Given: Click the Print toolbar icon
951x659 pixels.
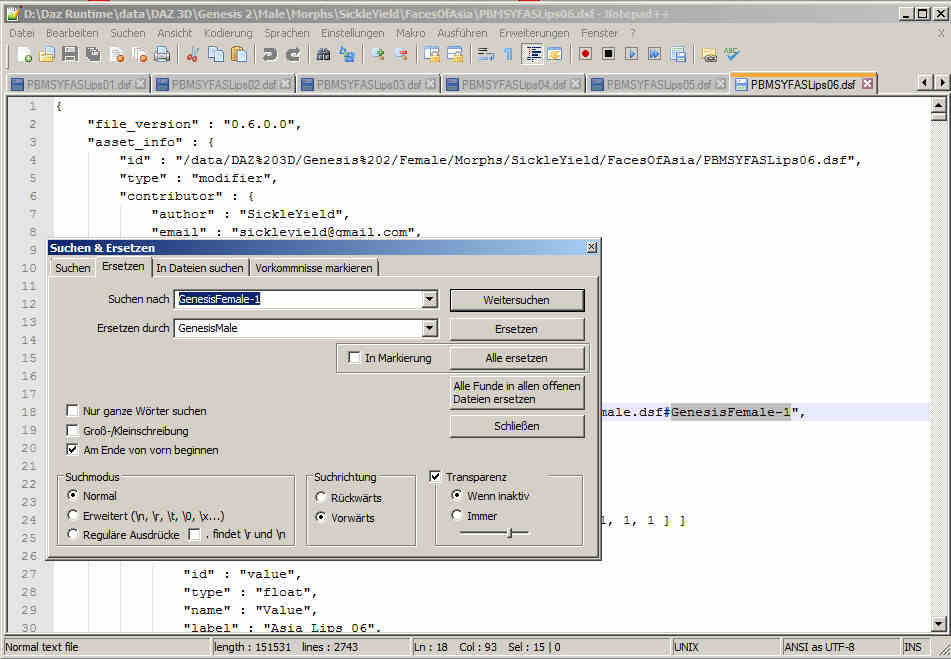Looking at the screenshot, I should 162,55.
